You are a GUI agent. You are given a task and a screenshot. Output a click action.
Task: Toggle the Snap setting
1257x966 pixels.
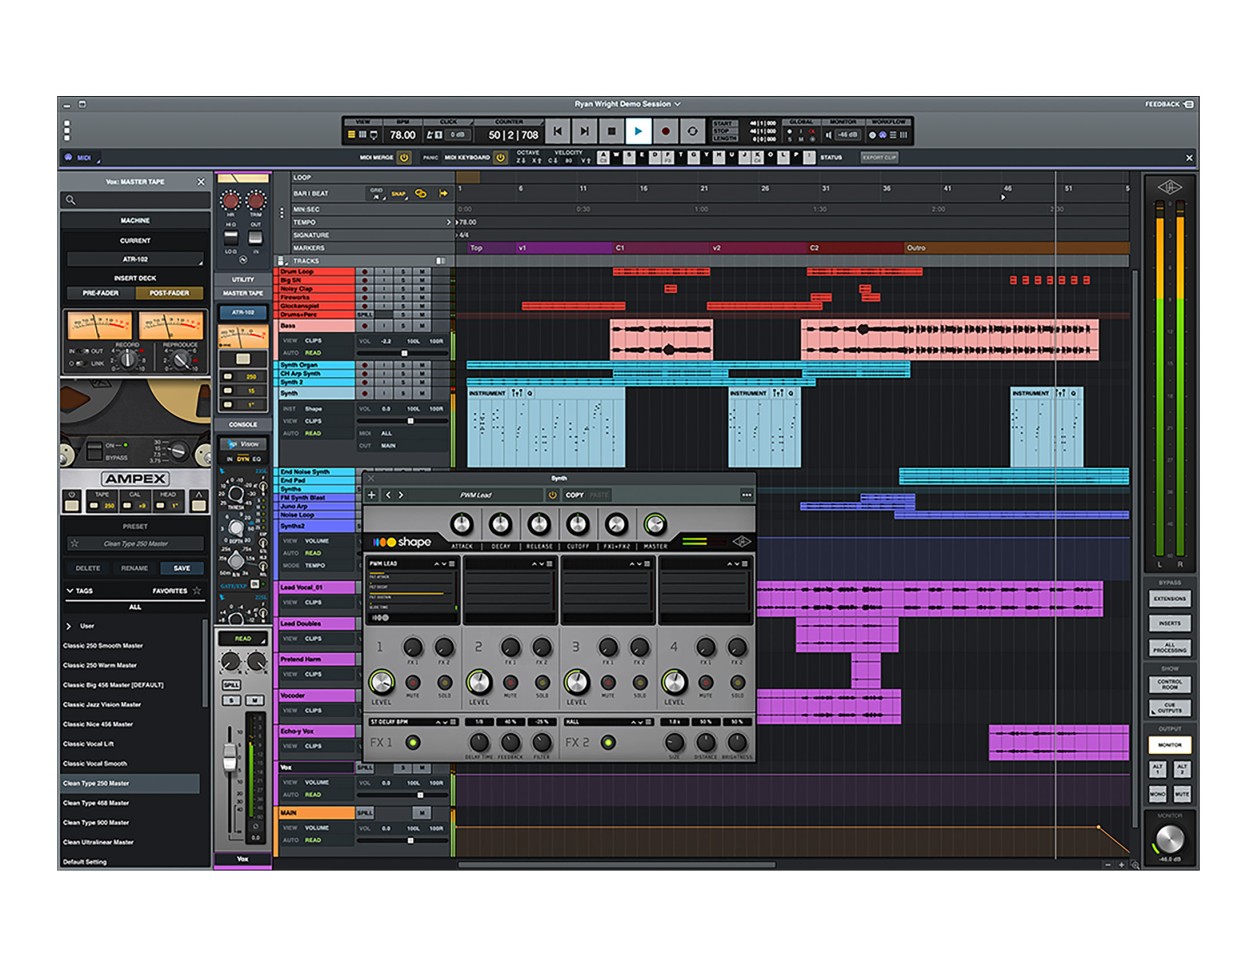pyautogui.click(x=398, y=194)
